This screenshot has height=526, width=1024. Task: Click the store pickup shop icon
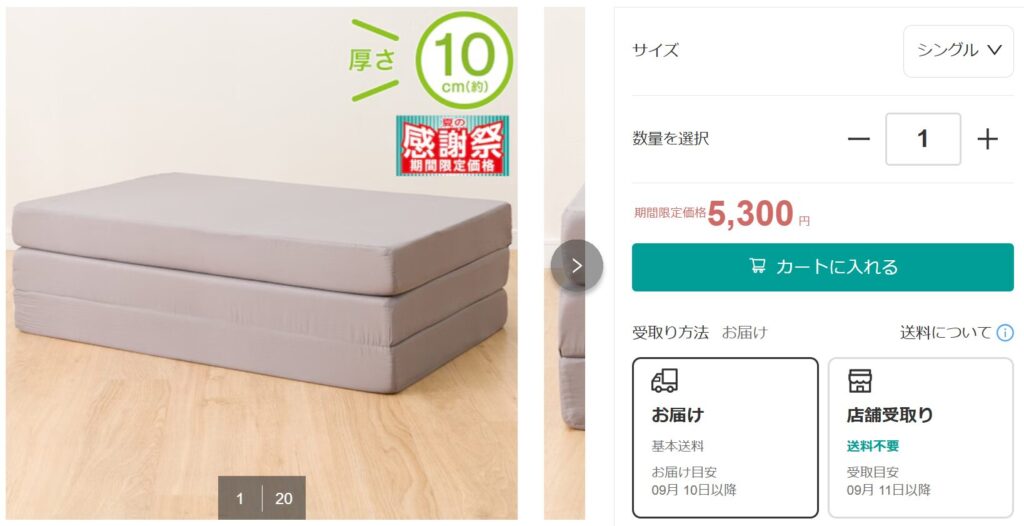coord(859,380)
